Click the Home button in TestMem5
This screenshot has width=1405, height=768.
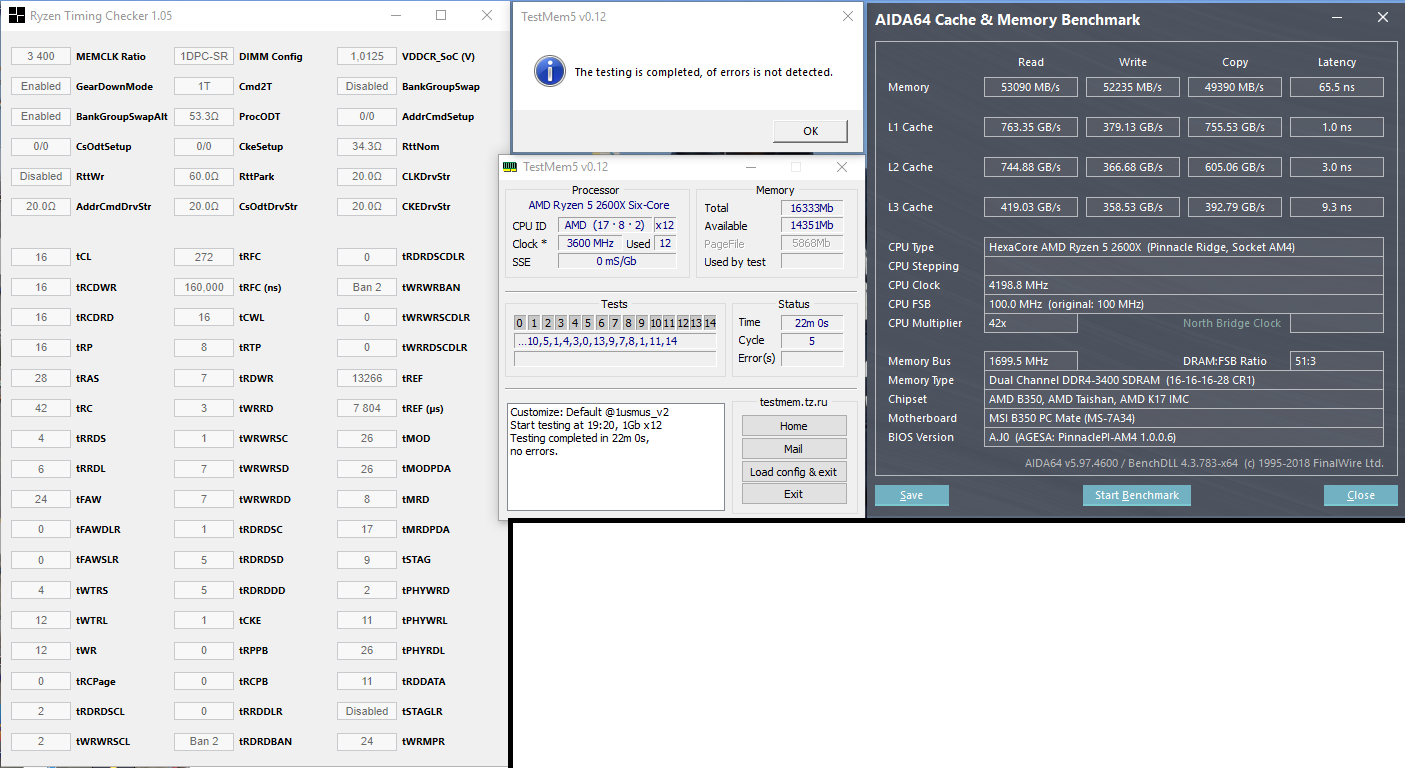coord(794,426)
